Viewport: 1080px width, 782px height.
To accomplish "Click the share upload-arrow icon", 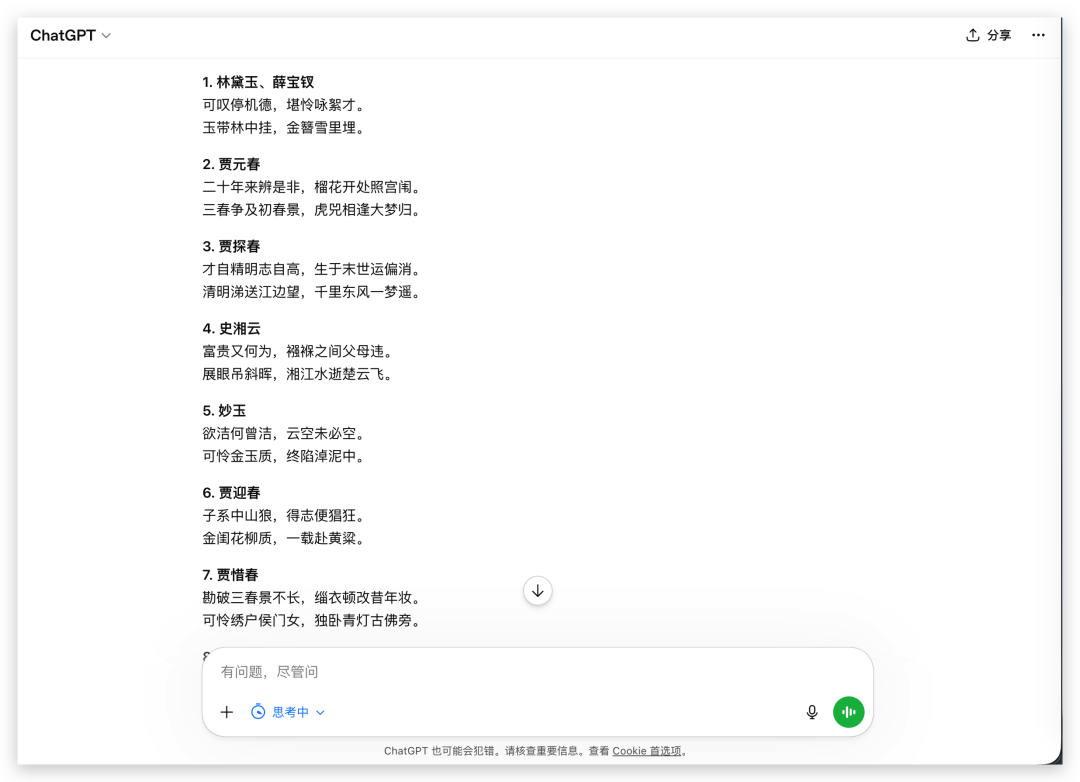I will point(971,34).
